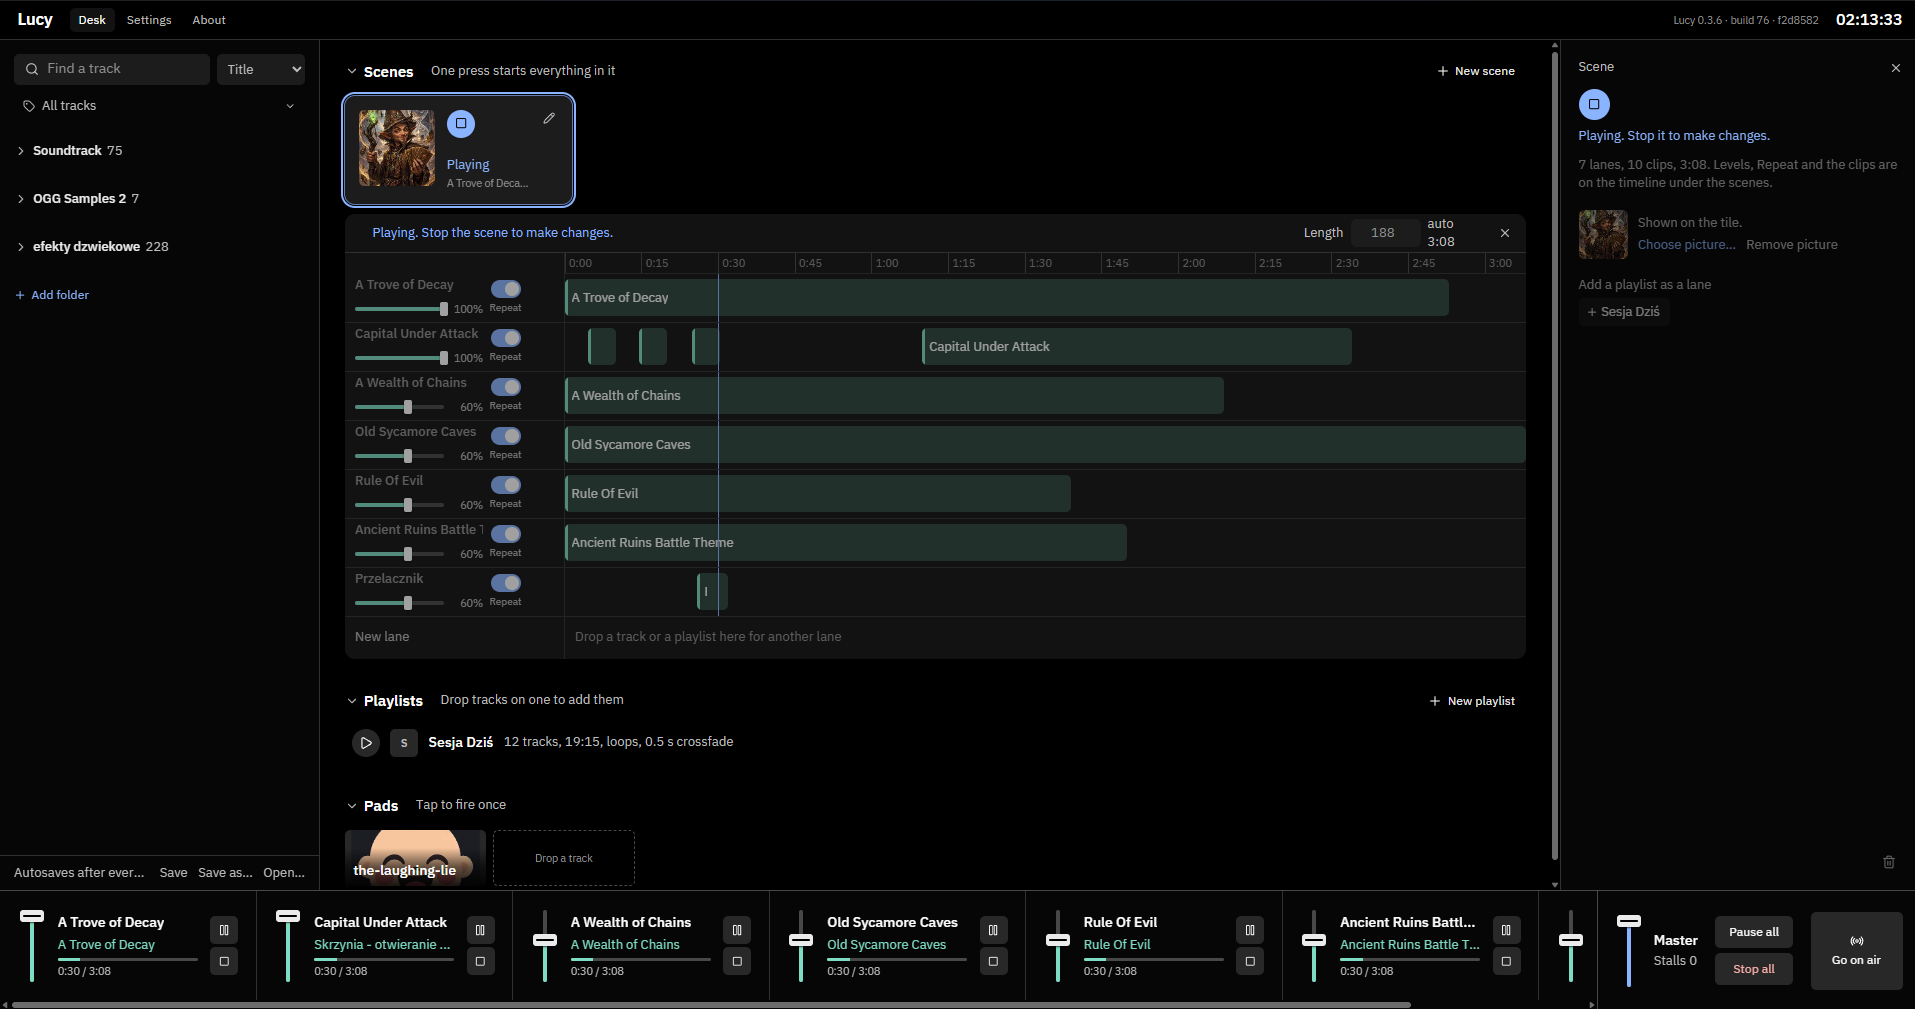The image size is (1915, 1009).
Task: Open the About tab
Action: [x=209, y=20]
